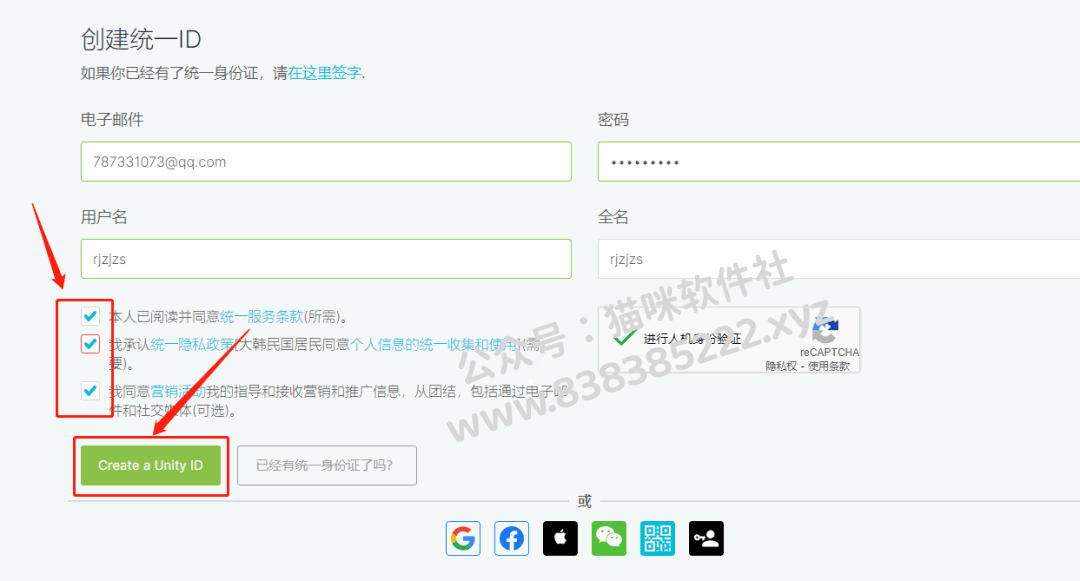Open the 在这里签字 sign-in link
The width and height of the screenshot is (1080, 581).
pos(324,73)
